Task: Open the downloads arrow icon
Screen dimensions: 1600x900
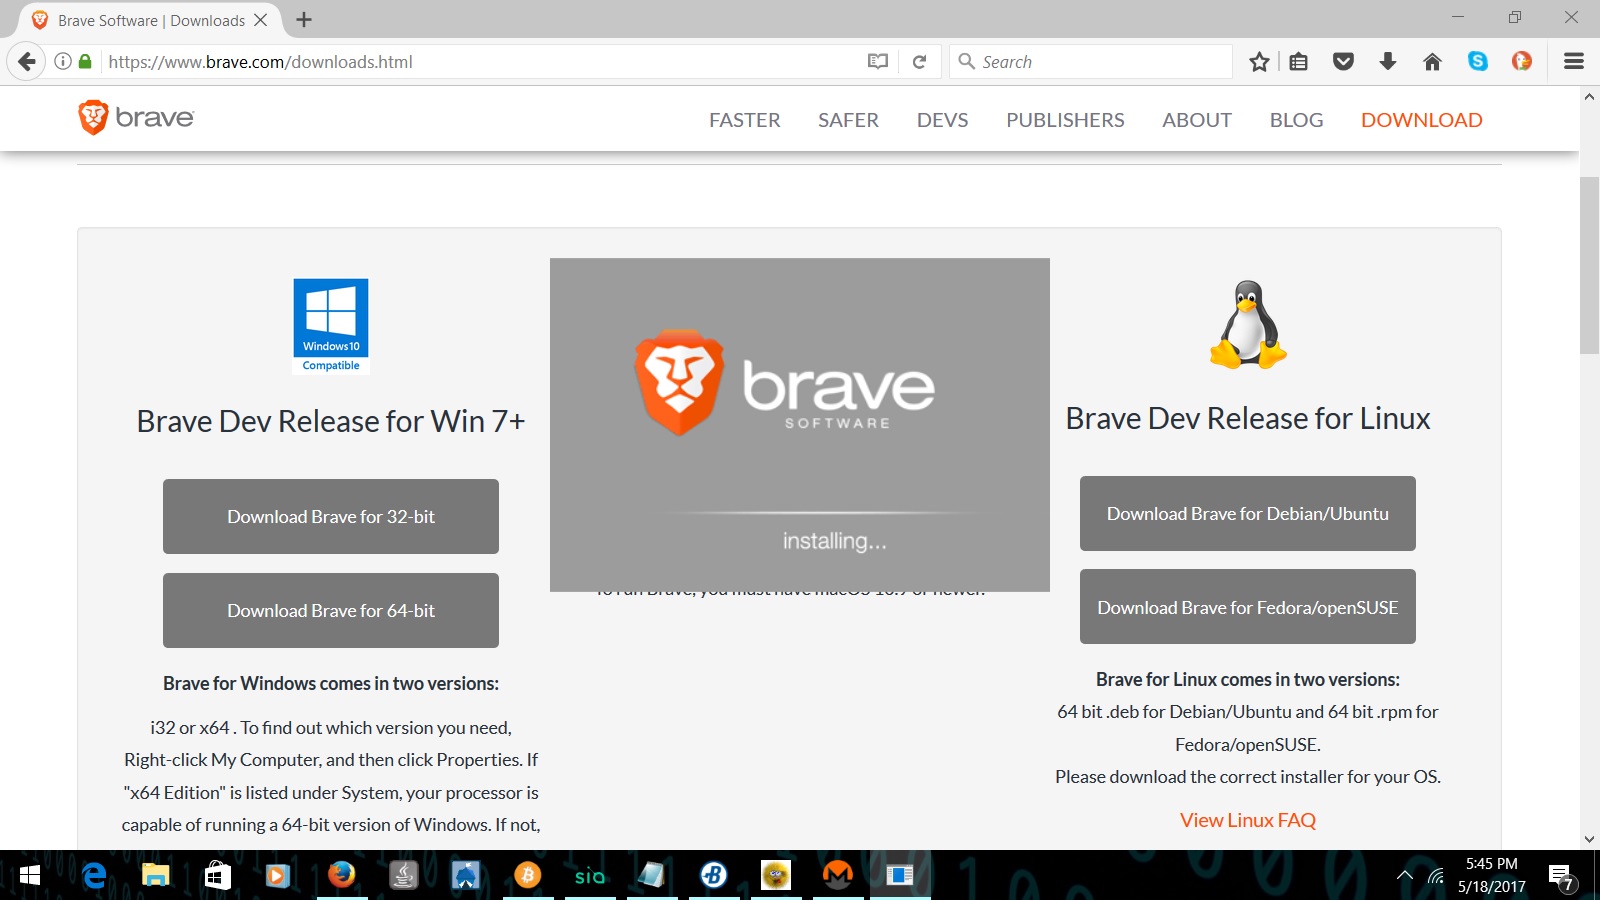Action: point(1388,61)
